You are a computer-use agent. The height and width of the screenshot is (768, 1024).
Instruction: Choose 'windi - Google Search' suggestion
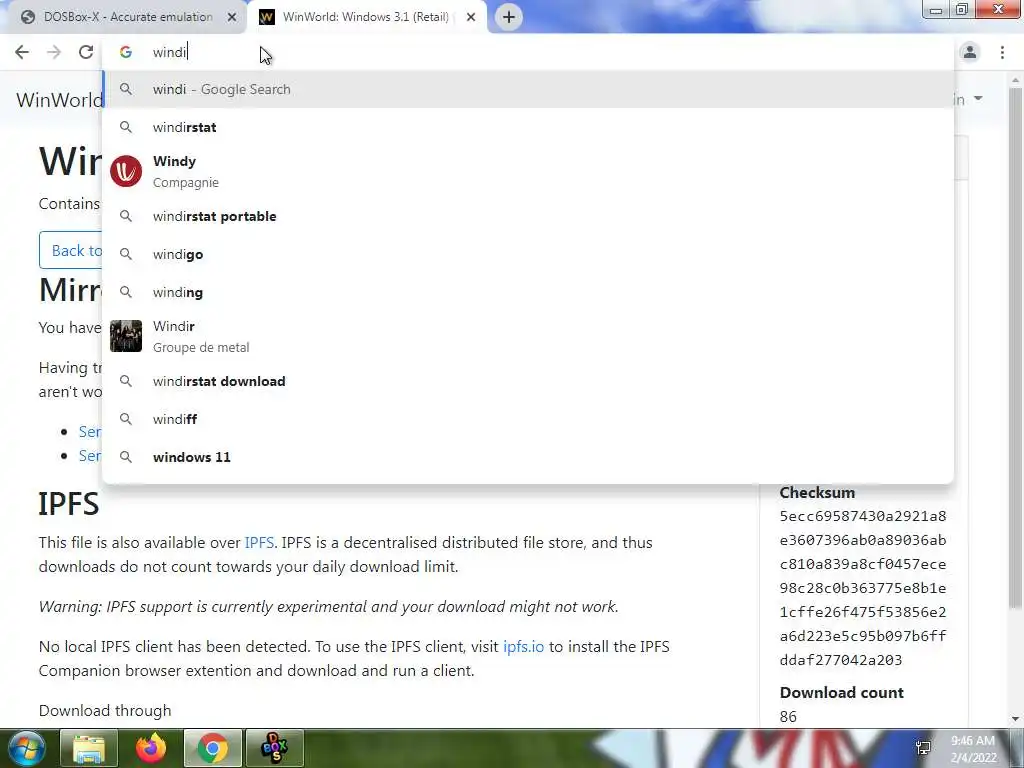(x=528, y=89)
